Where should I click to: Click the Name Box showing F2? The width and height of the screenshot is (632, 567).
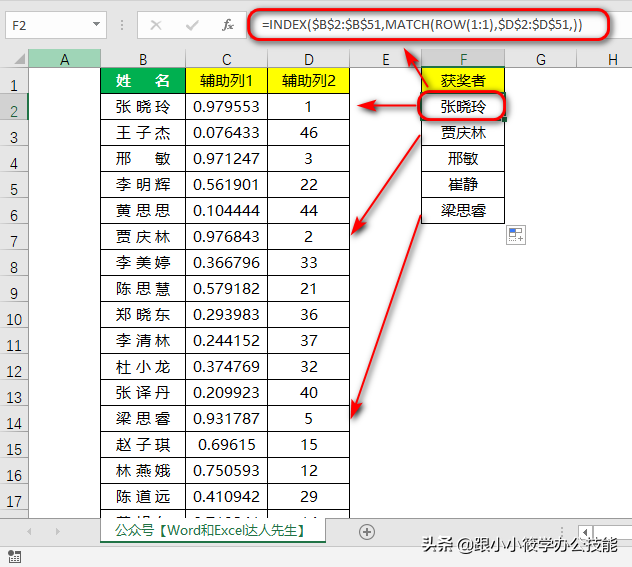click(x=56, y=25)
